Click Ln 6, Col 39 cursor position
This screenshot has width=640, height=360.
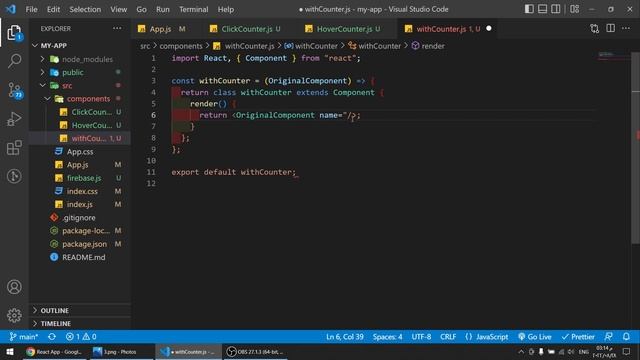(x=344, y=337)
